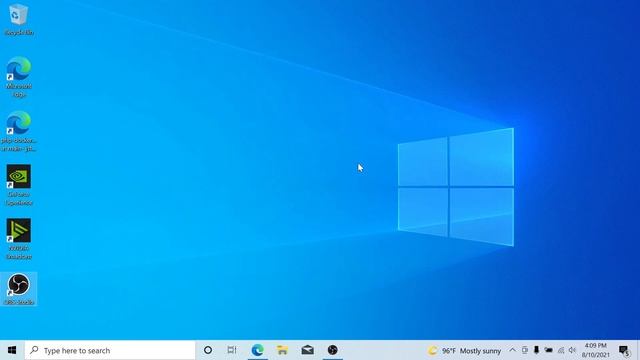Screen dimensions: 640x360
Task: Switch to OBS Studio on the taskbar
Action: pos(333,350)
